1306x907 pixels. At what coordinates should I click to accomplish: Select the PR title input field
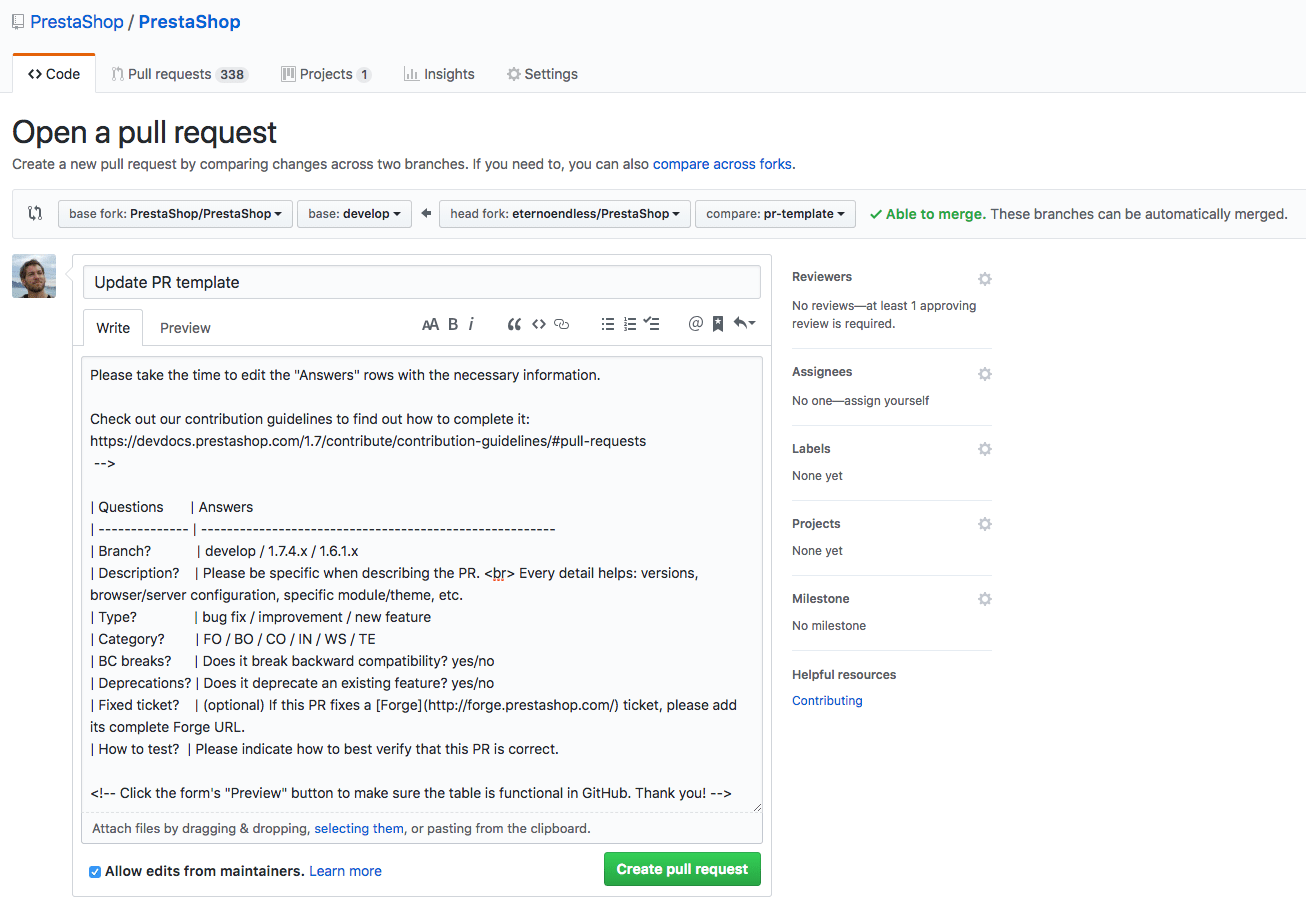[x=421, y=282]
